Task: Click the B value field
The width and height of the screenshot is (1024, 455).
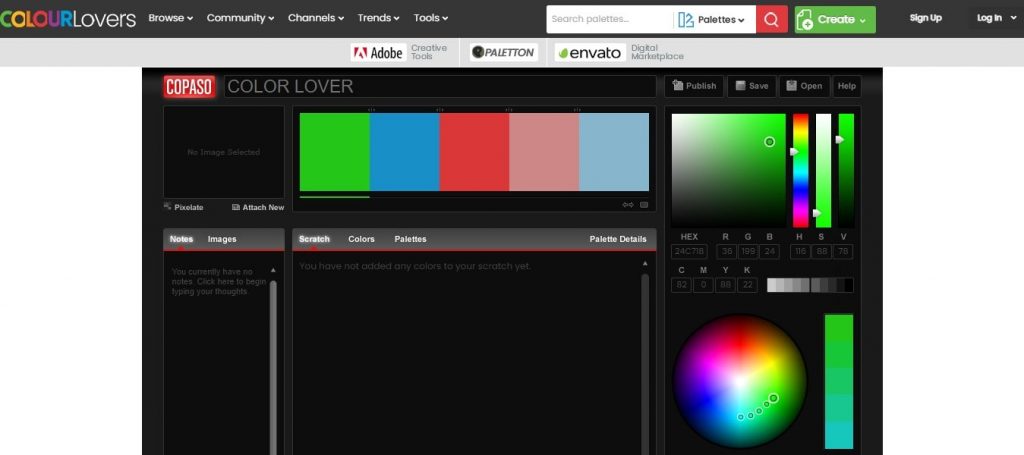Action: [x=769, y=252]
